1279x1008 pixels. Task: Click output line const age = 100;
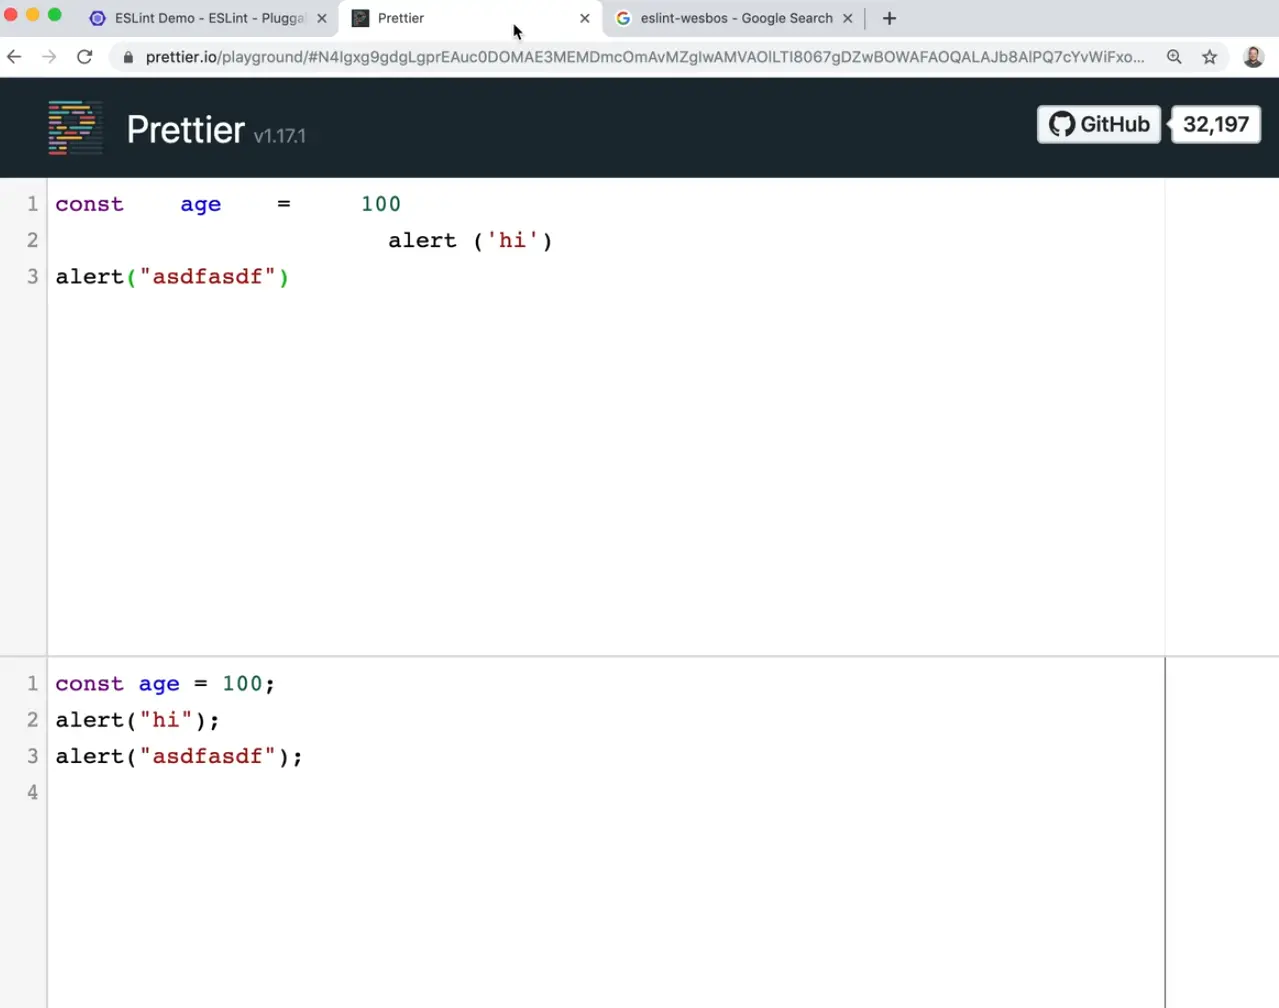[165, 684]
